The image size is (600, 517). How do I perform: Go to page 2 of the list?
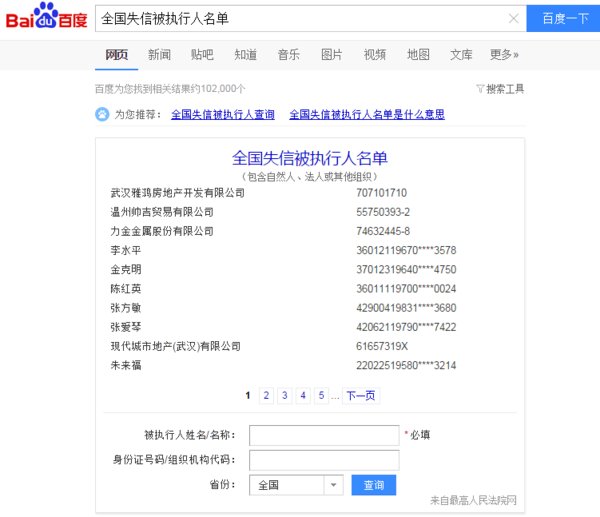[x=266, y=395]
